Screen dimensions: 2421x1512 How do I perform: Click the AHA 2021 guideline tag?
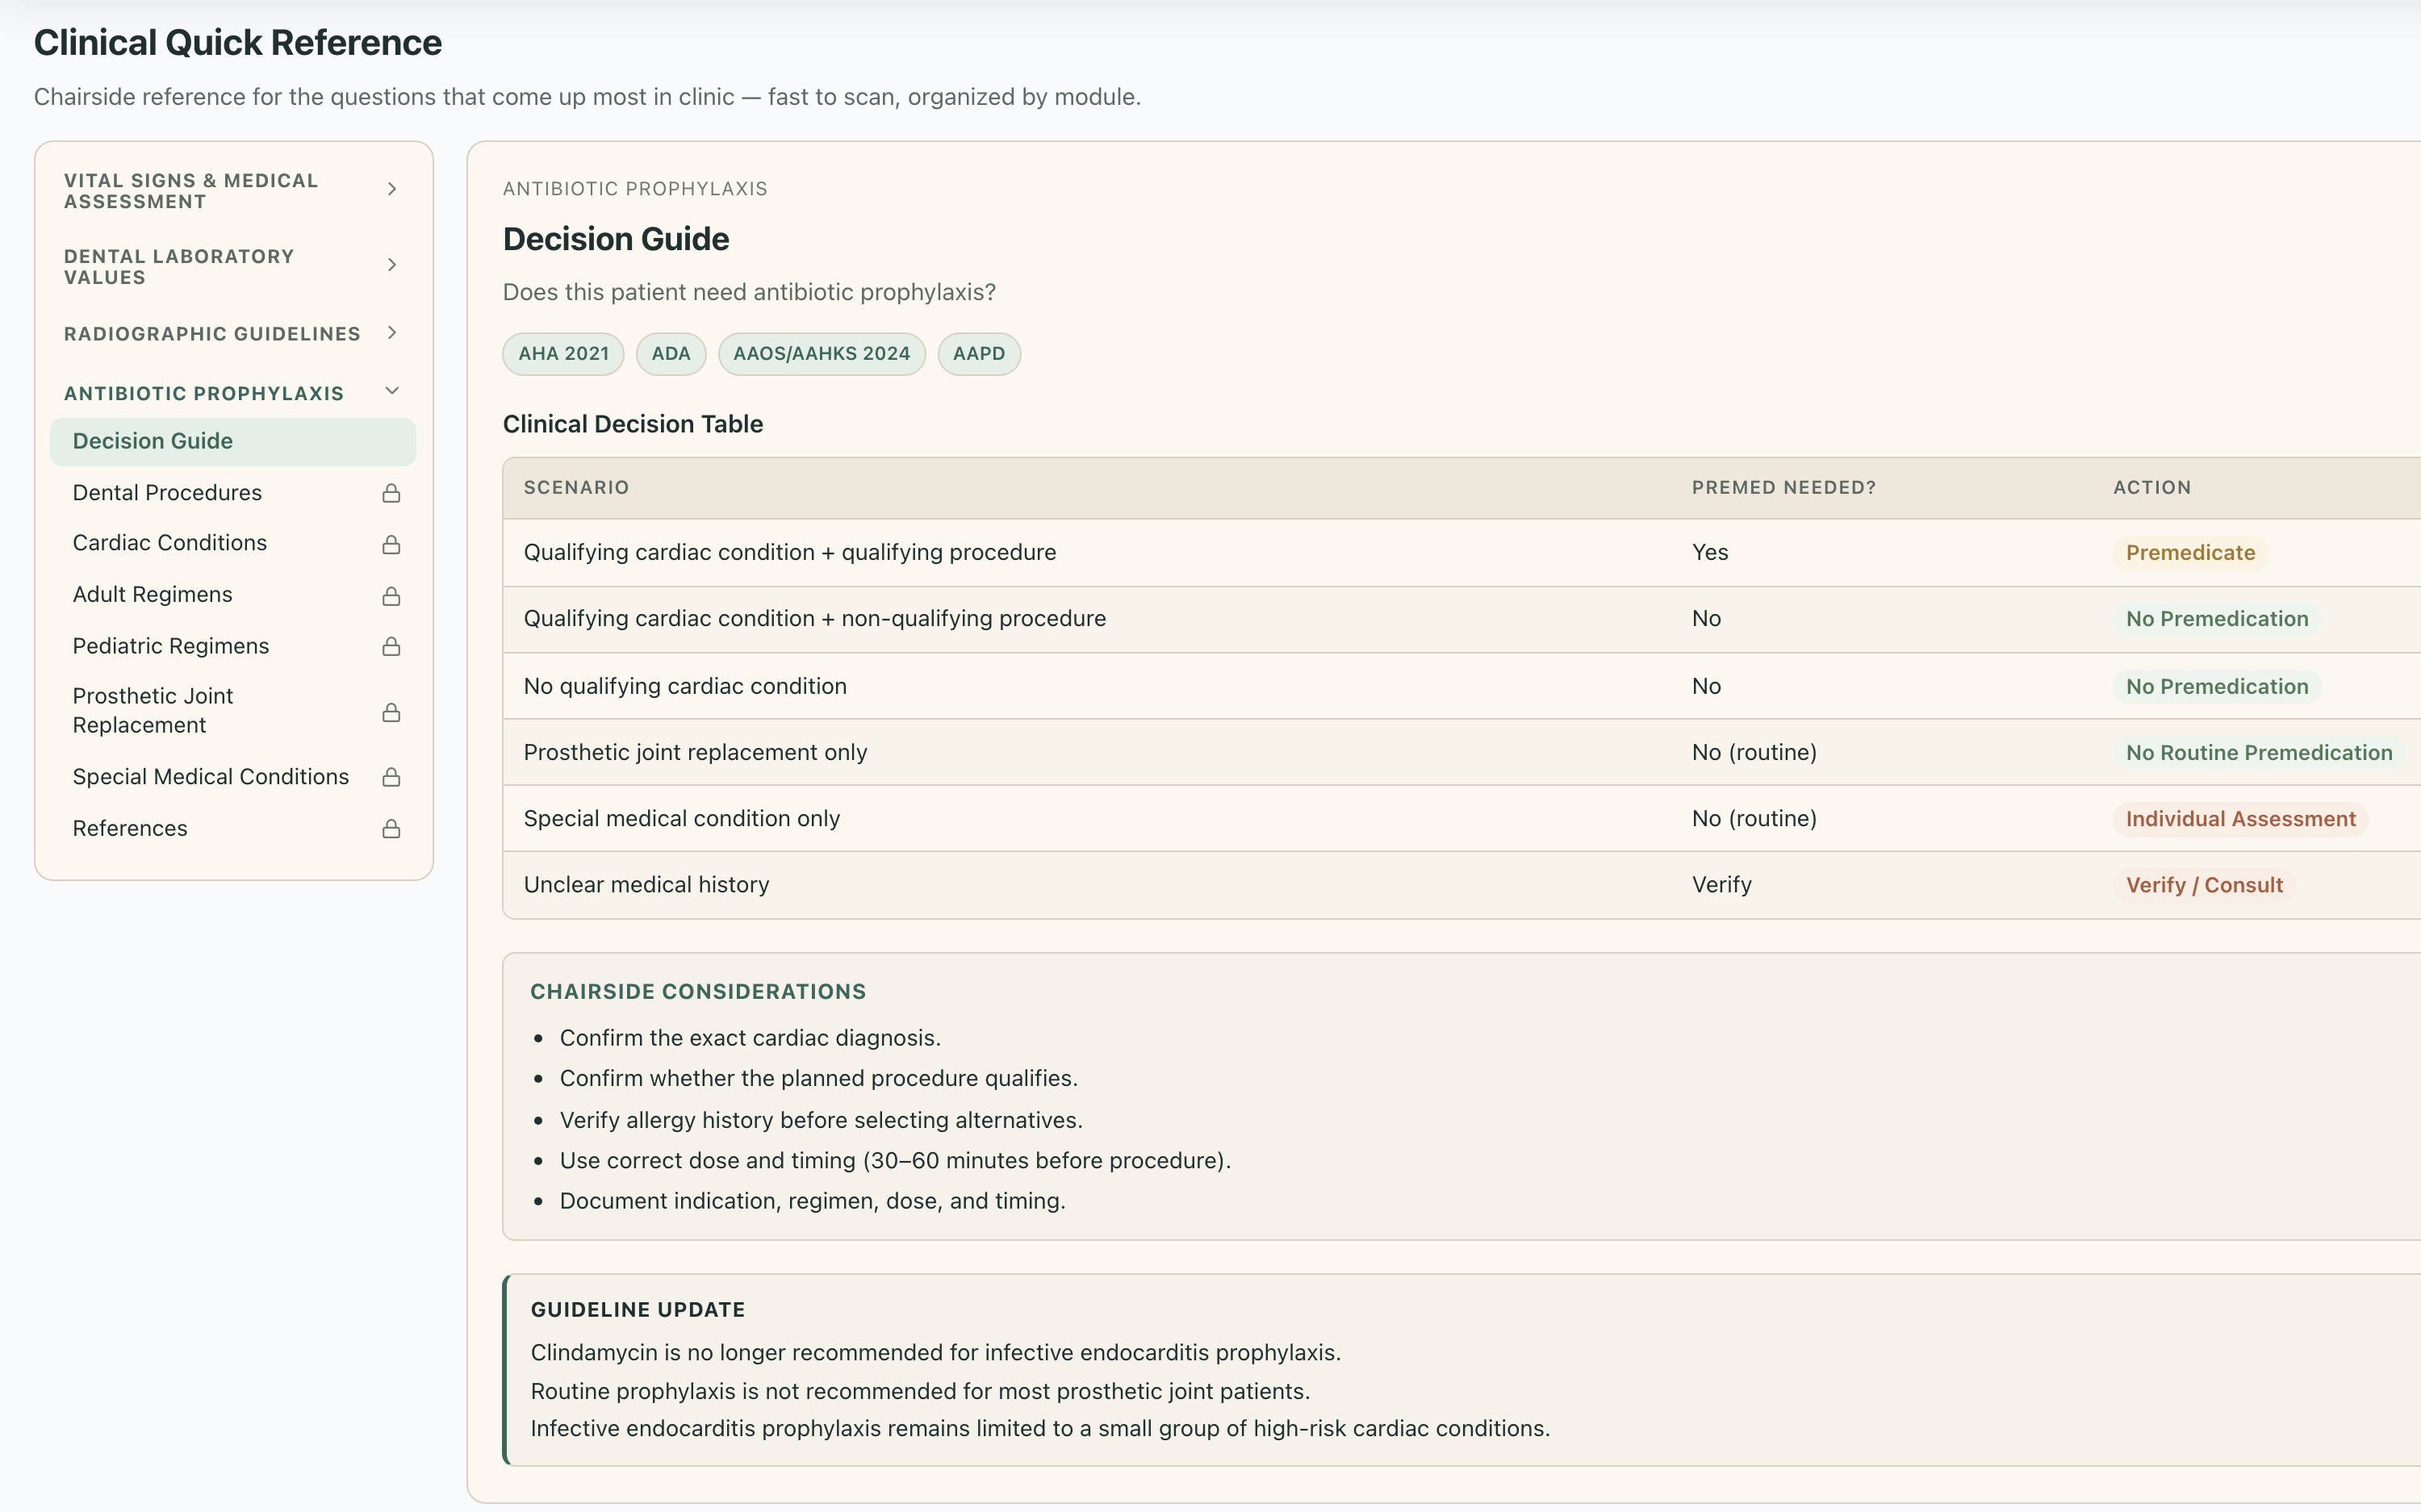[563, 354]
